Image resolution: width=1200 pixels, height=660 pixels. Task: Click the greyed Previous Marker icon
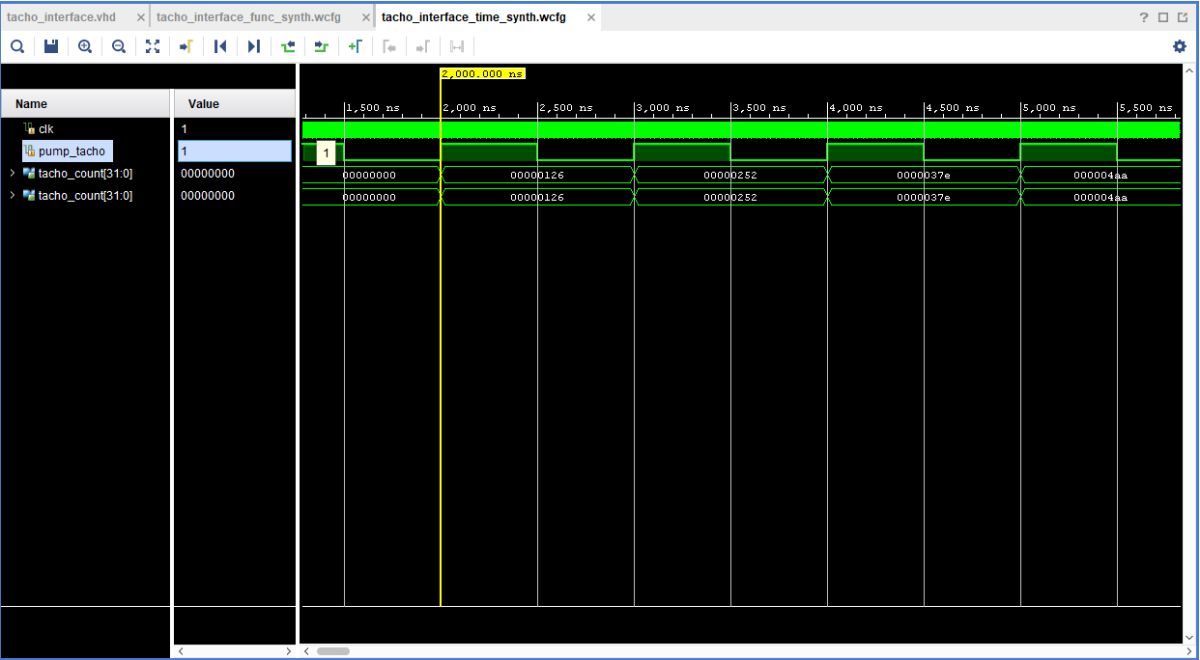[390, 46]
